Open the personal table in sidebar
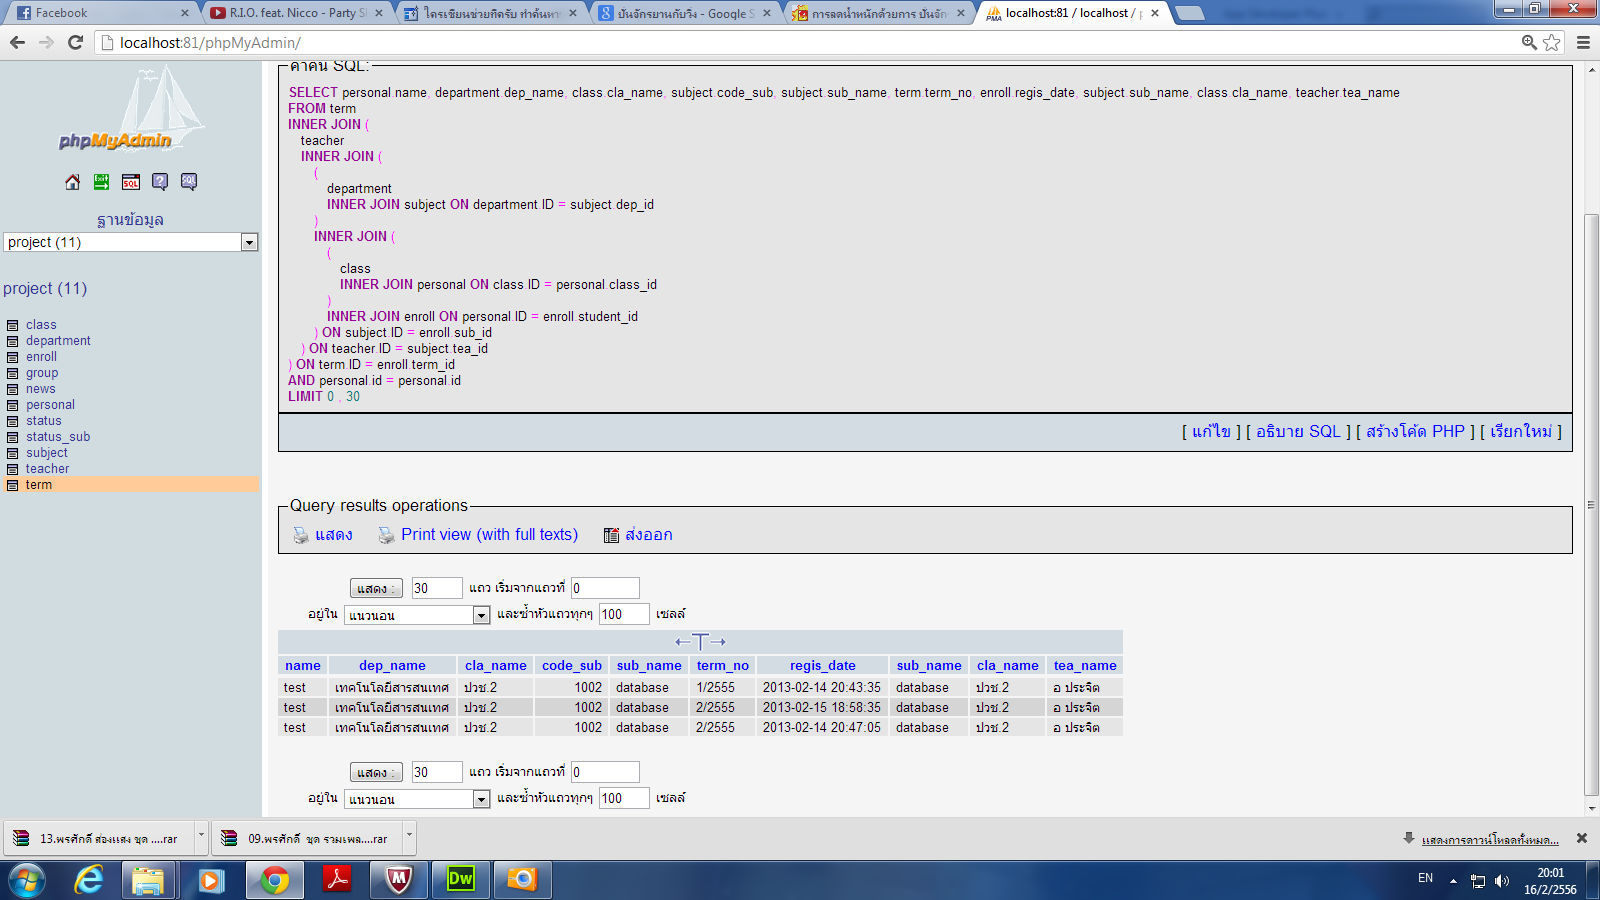 [x=50, y=405]
